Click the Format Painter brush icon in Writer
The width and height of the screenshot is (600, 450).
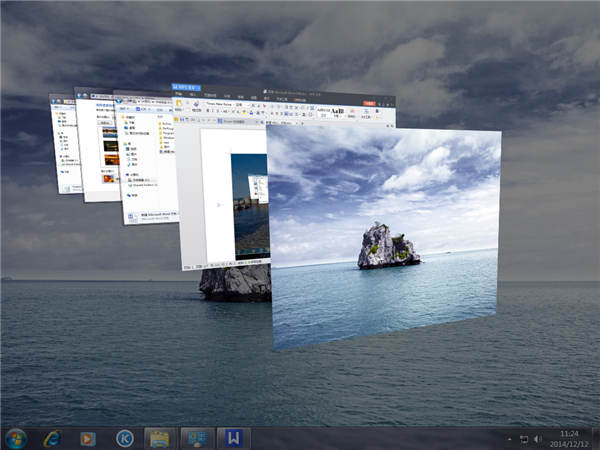click(196, 106)
